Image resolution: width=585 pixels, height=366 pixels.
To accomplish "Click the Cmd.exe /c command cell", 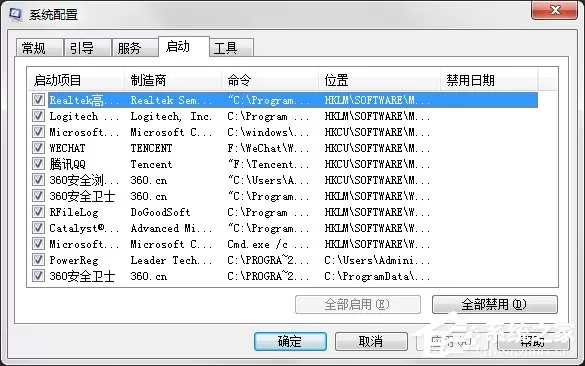I will pyautogui.click(x=268, y=244).
